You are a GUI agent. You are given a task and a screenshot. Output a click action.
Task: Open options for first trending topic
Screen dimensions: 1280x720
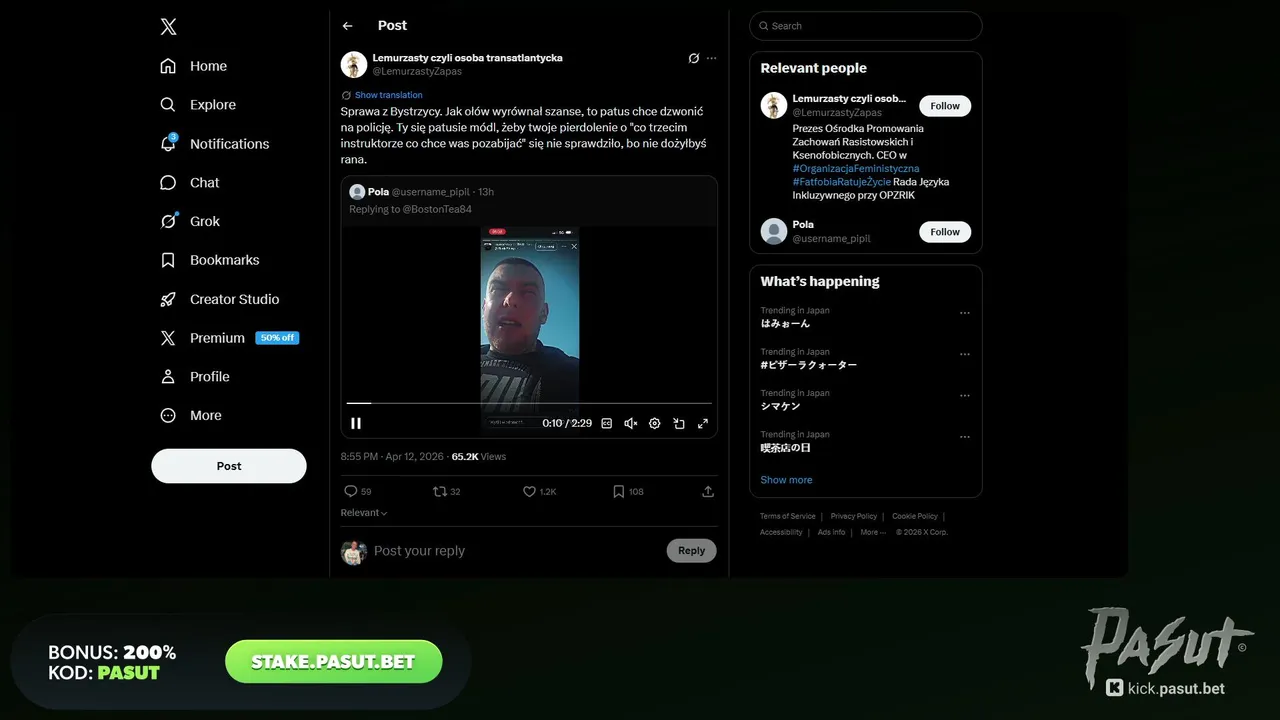[x=965, y=313]
